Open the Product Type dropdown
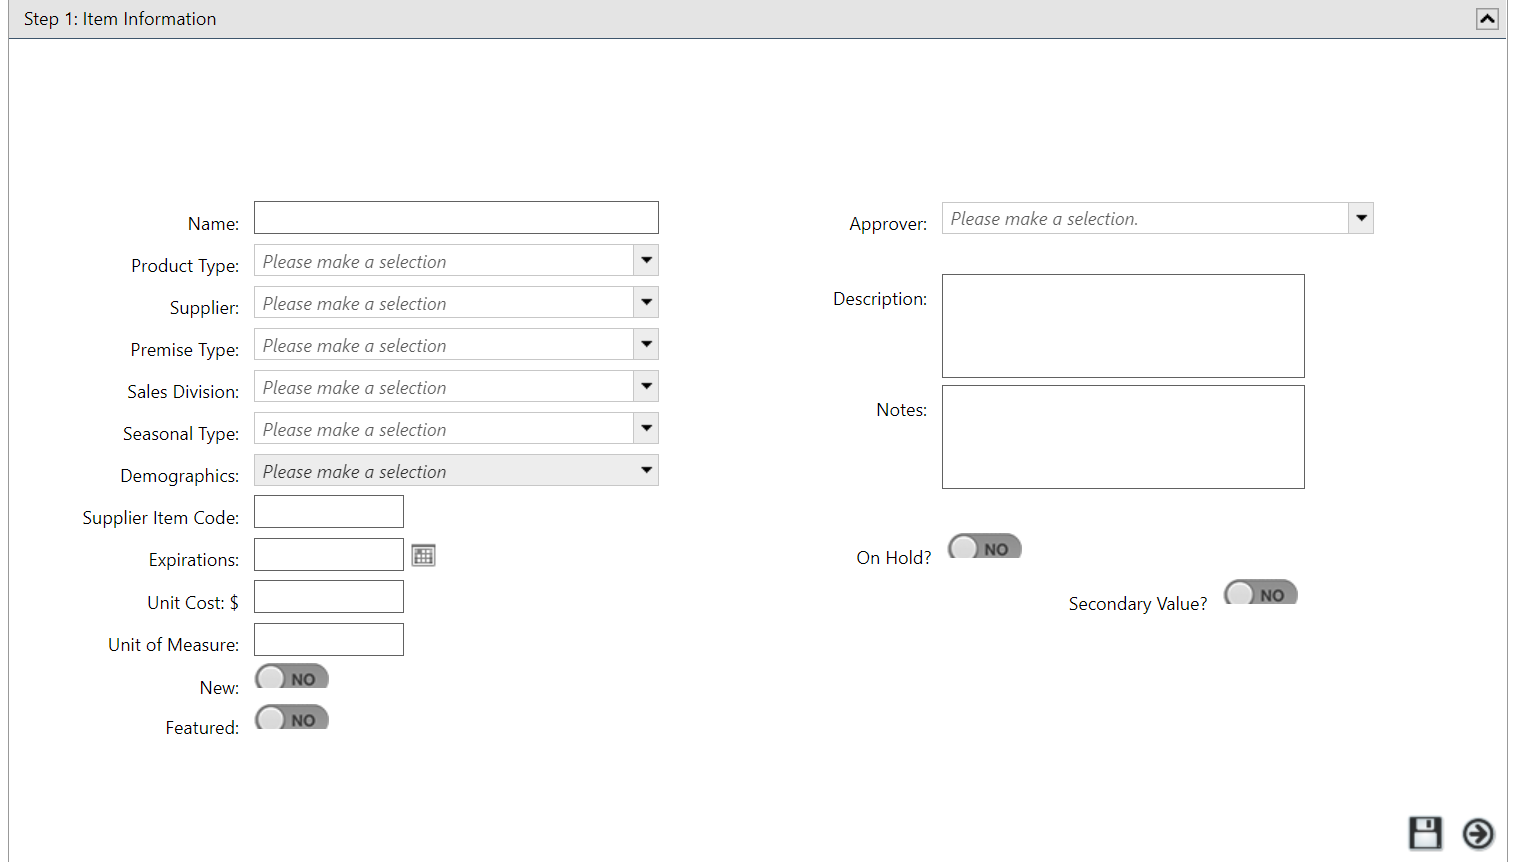 pyautogui.click(x=646, y=260)
